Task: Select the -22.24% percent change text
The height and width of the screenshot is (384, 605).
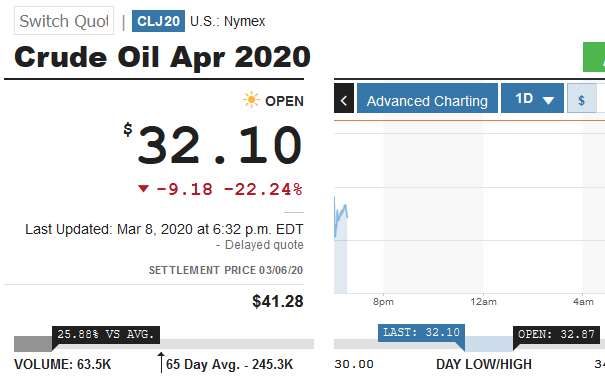Action: (263, 189)
